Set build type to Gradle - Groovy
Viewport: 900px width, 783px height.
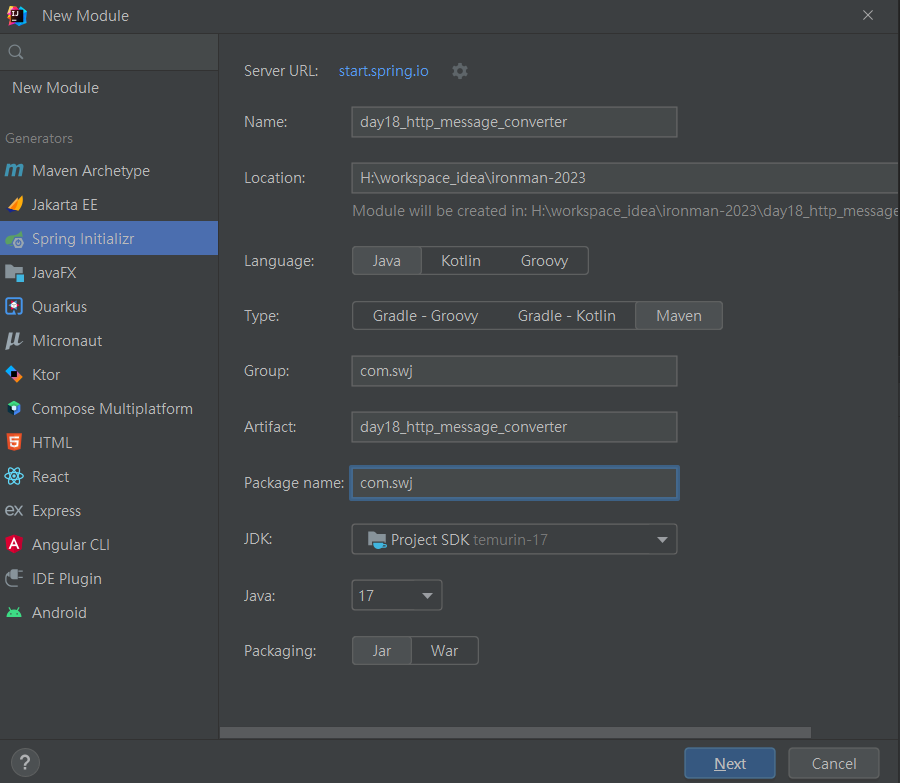pyautogui.click(x=425, y=316)
